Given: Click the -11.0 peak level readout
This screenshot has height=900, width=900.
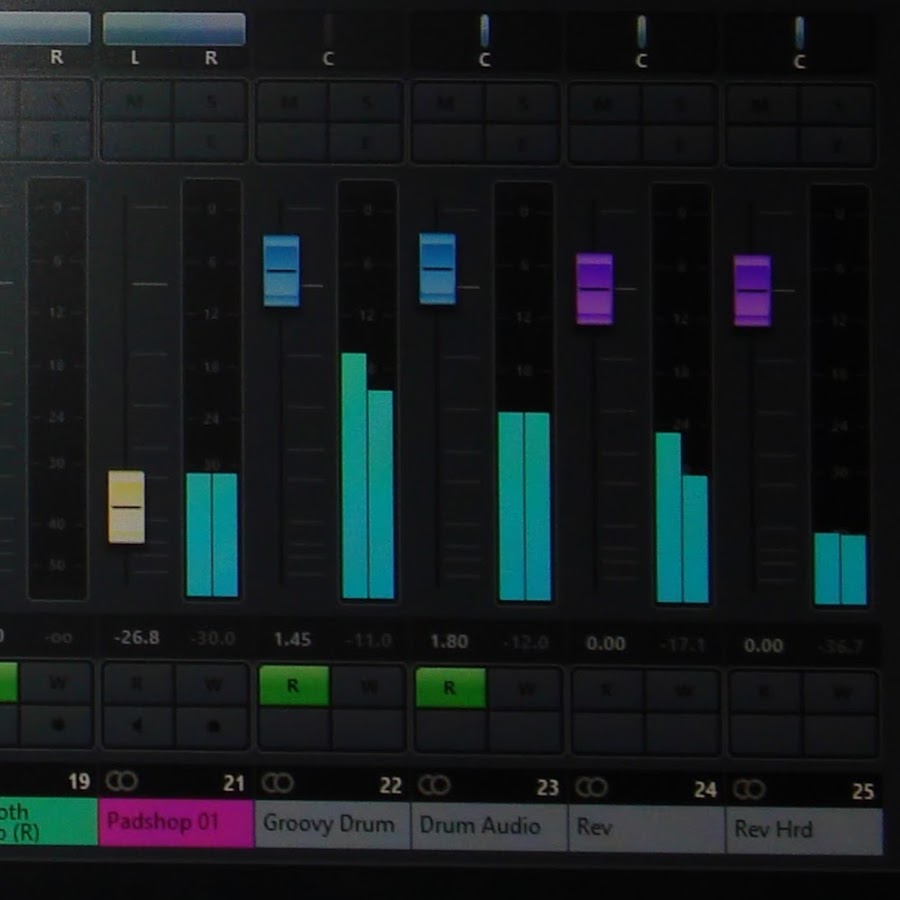Looking at the screenshot, I should click(368, 640).
